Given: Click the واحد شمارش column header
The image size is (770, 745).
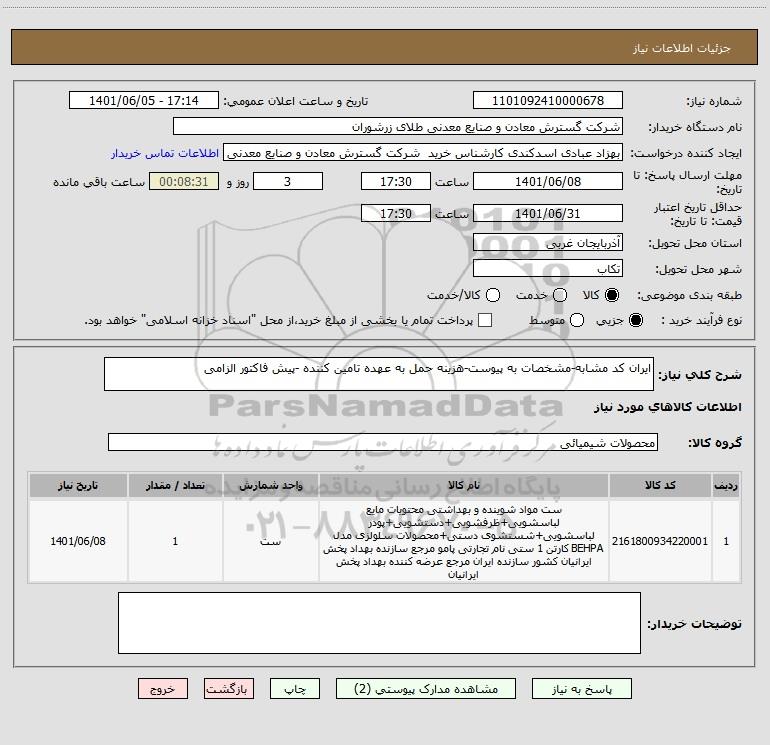Looking at the screenshot, I should (271, 485).
